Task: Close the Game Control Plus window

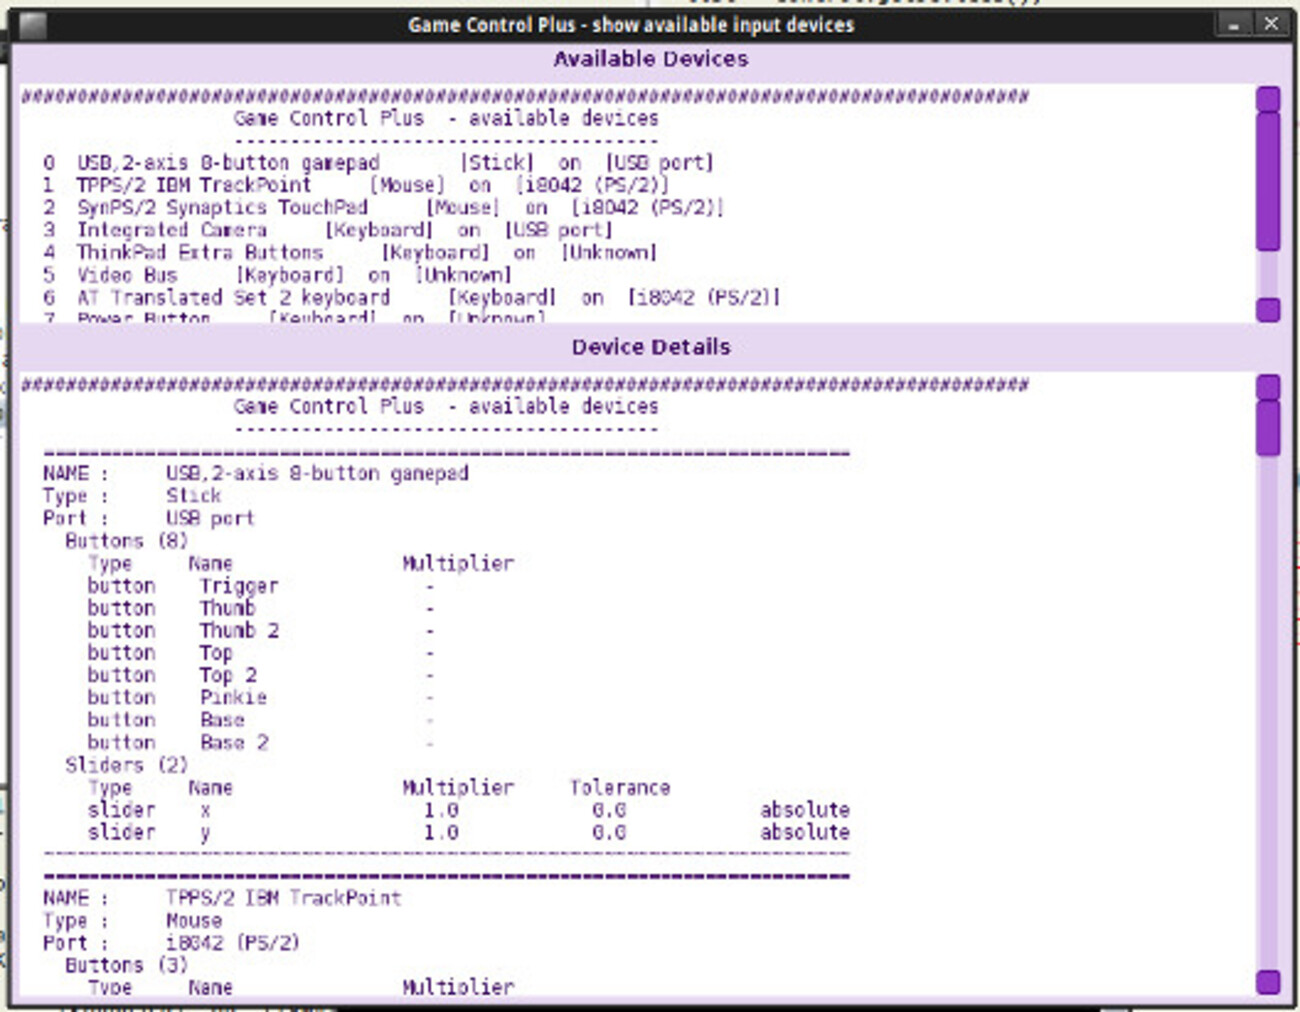Action: [x=1270, y=24]
